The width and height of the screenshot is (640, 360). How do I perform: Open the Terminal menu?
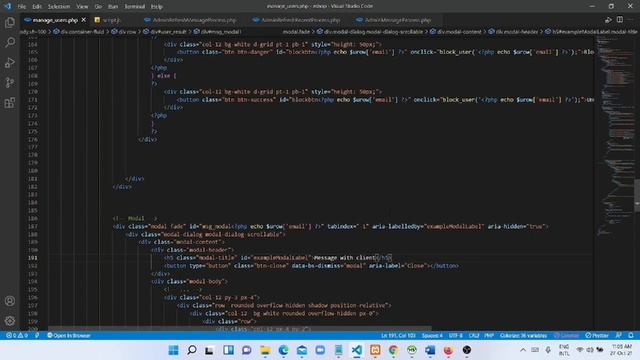pyautogui.click(x=134, y=7)
